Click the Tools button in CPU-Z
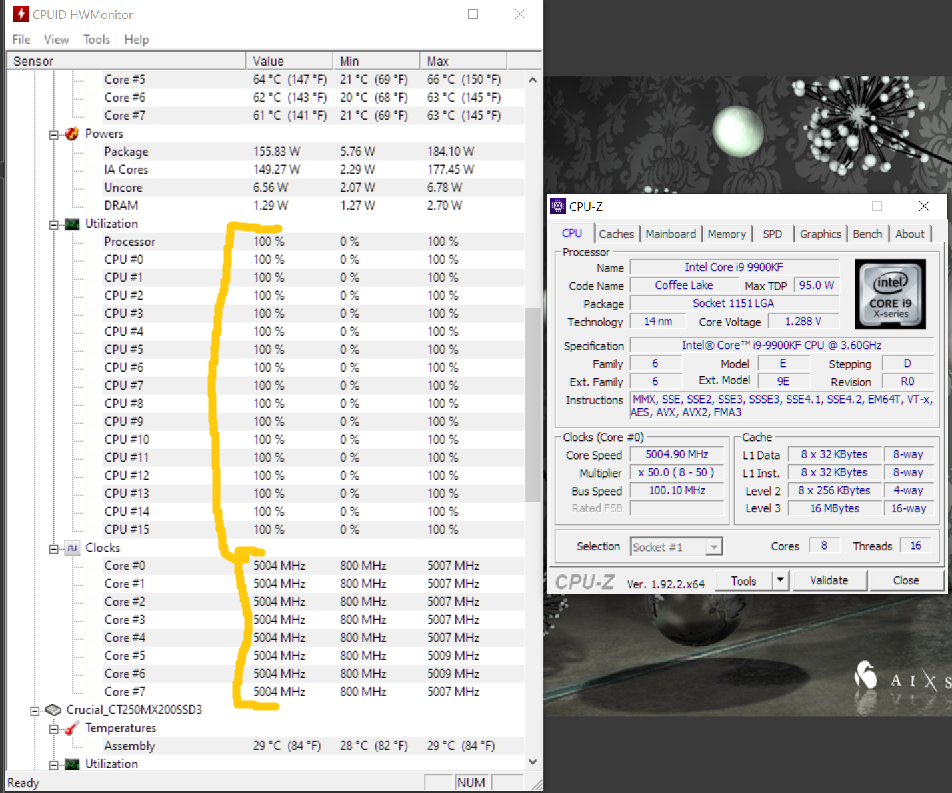Image resolution: width=952 pixels, height=793 pixels. [744, 580]
